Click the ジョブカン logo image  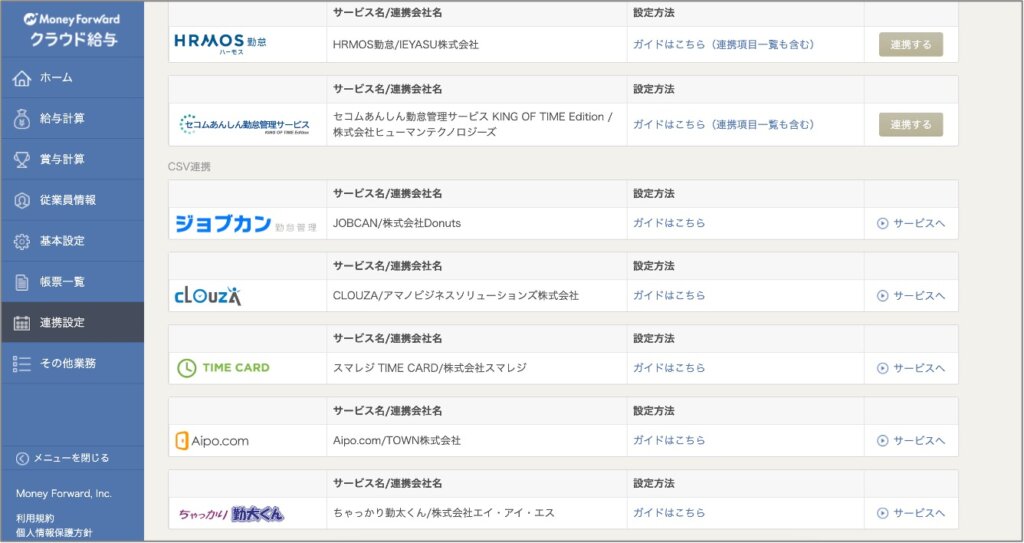(236, 224)
